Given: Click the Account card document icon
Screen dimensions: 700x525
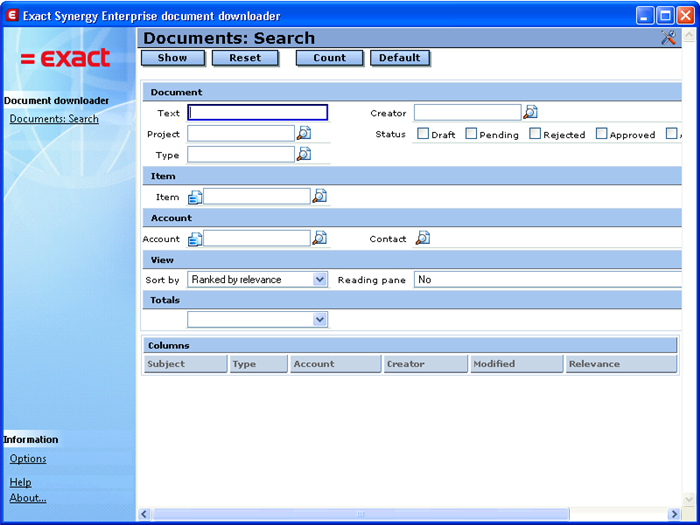Looking at the screenshot, I should (195, 239).
